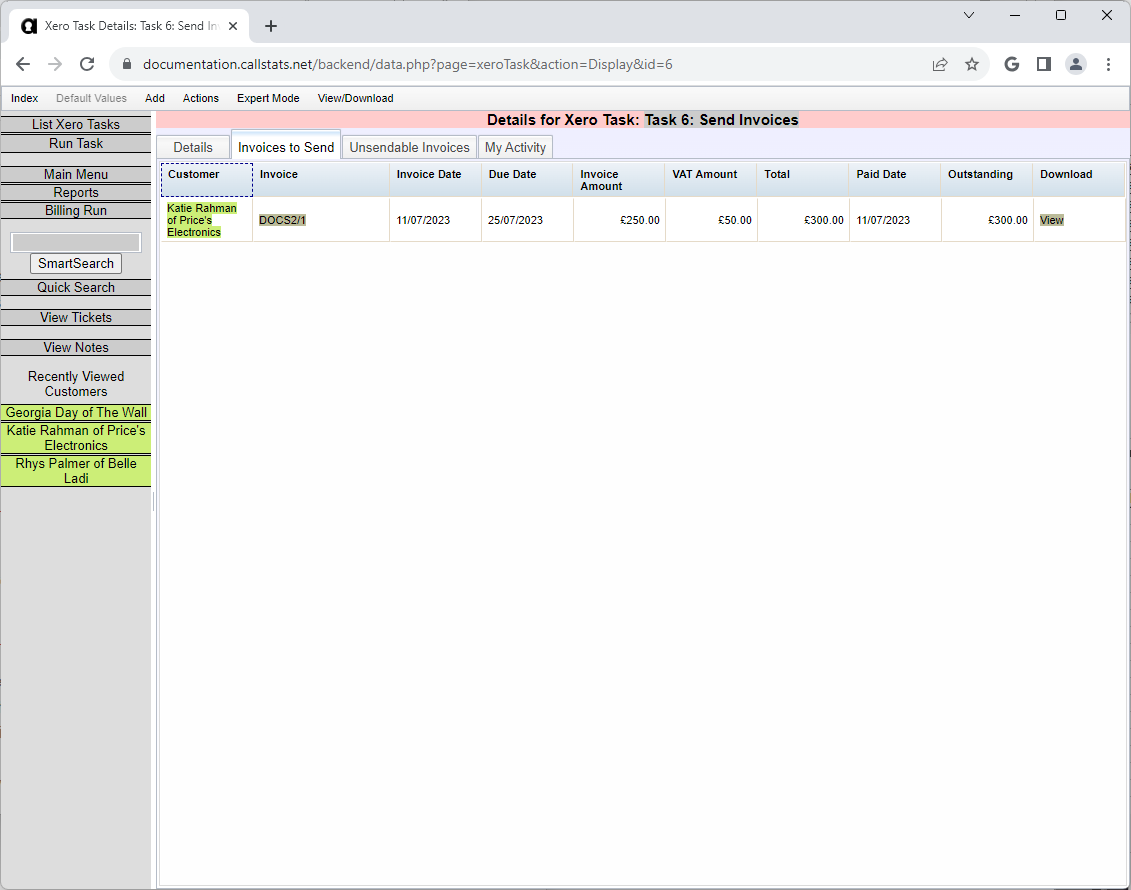The image size is (1131, 890).
Task: Open the three-dot browser menu
Action: pyautogui.click(x=1108, y=63)
